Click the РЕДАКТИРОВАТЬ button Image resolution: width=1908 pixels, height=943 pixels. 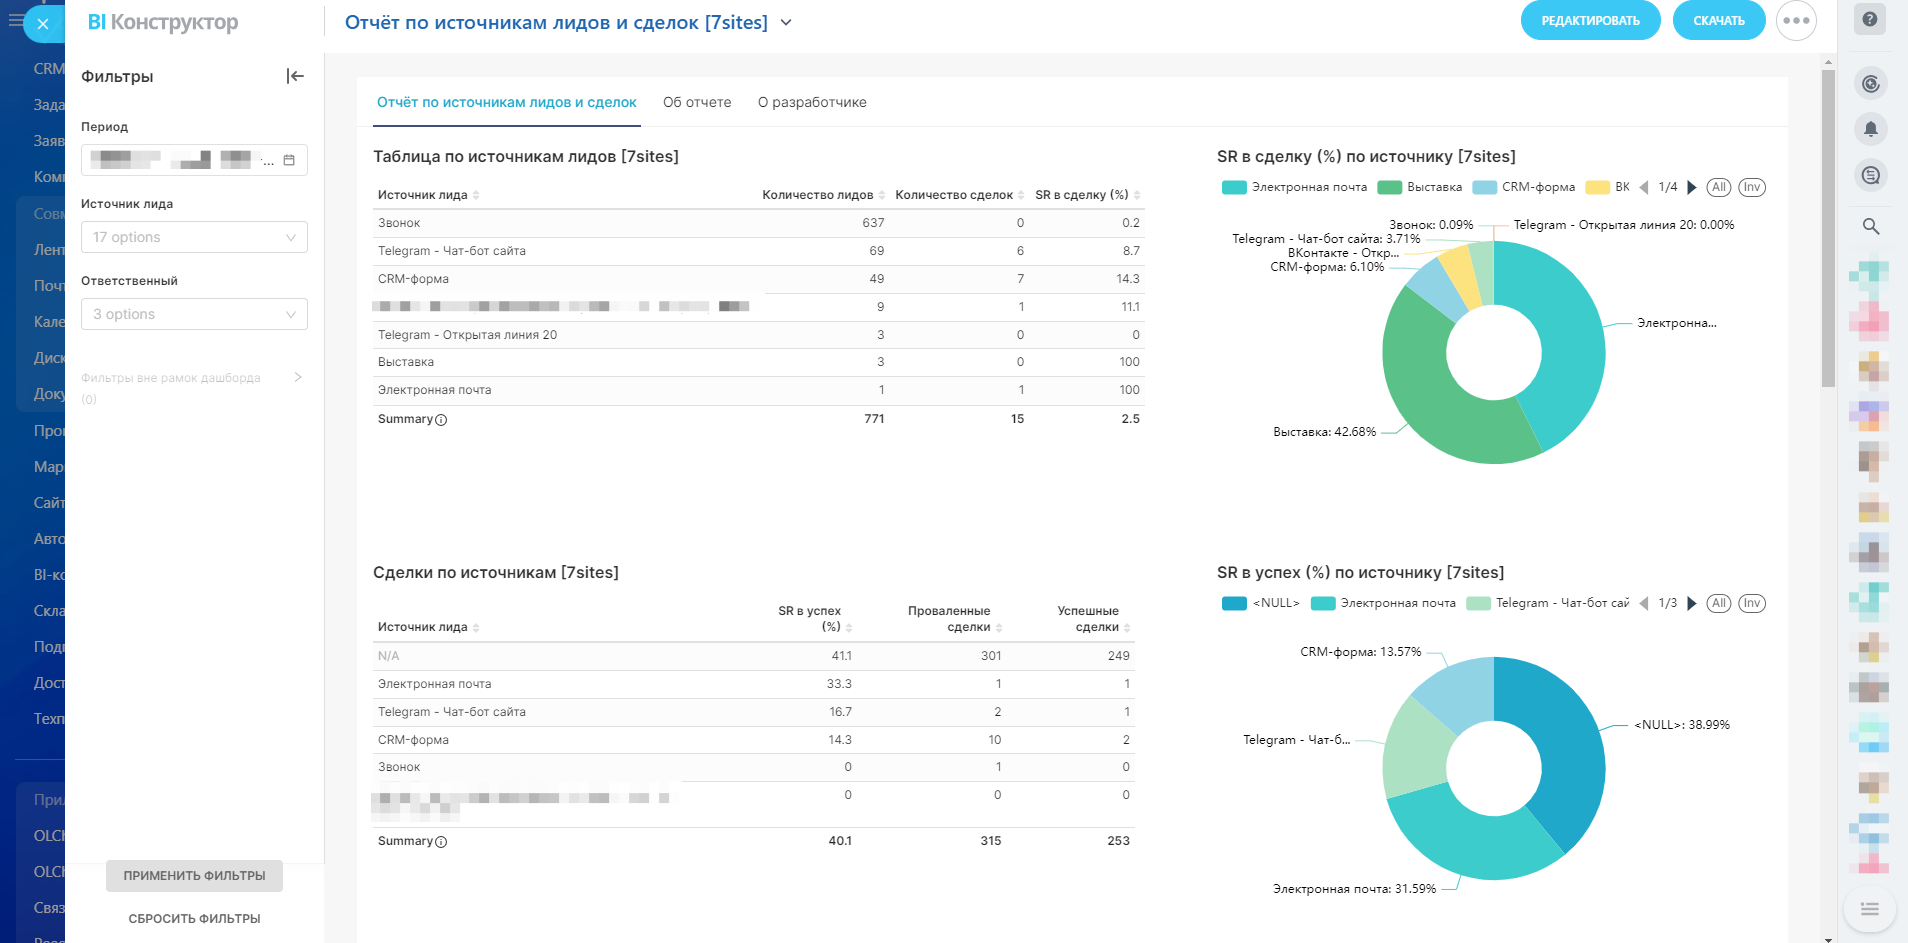[1590, 21]
